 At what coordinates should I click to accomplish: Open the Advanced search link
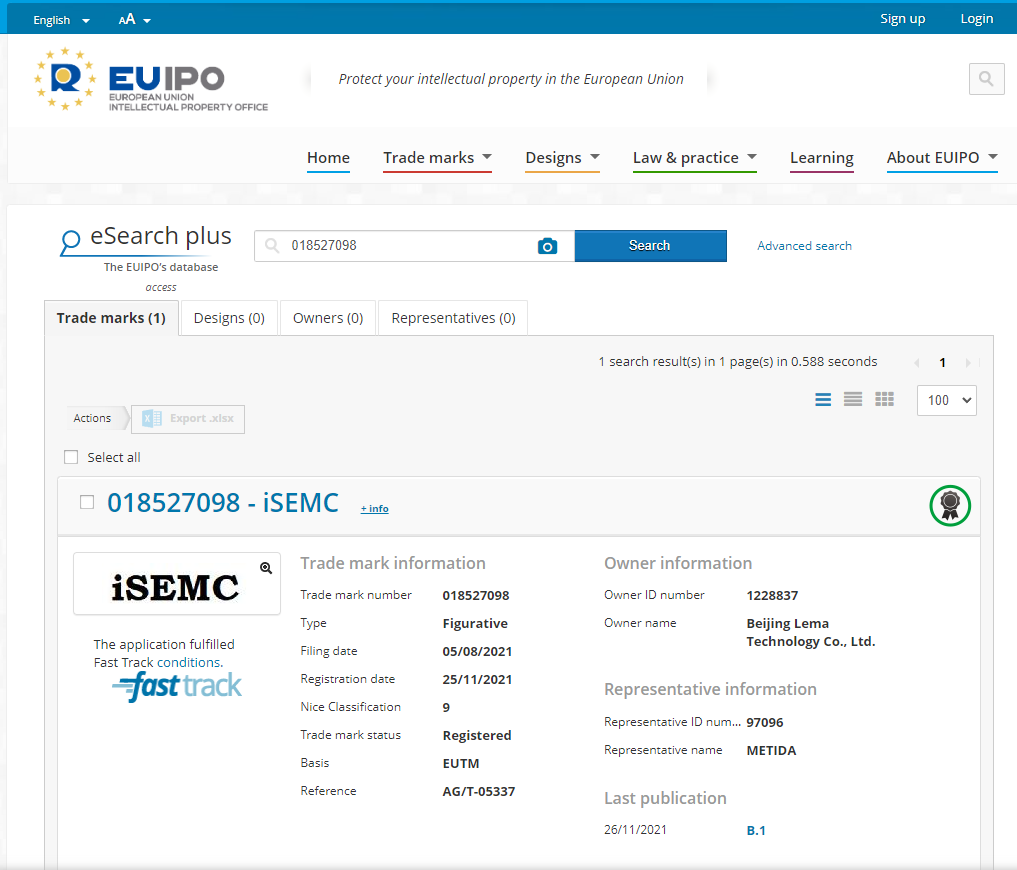[x=804, y=246]
